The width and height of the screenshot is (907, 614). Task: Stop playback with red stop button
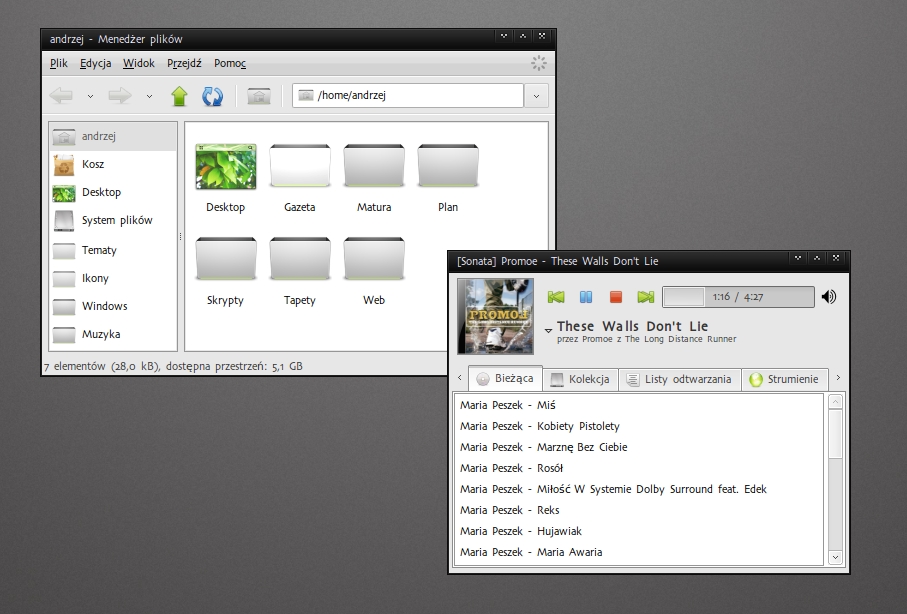pyautogui.click(x=615, y=297)
